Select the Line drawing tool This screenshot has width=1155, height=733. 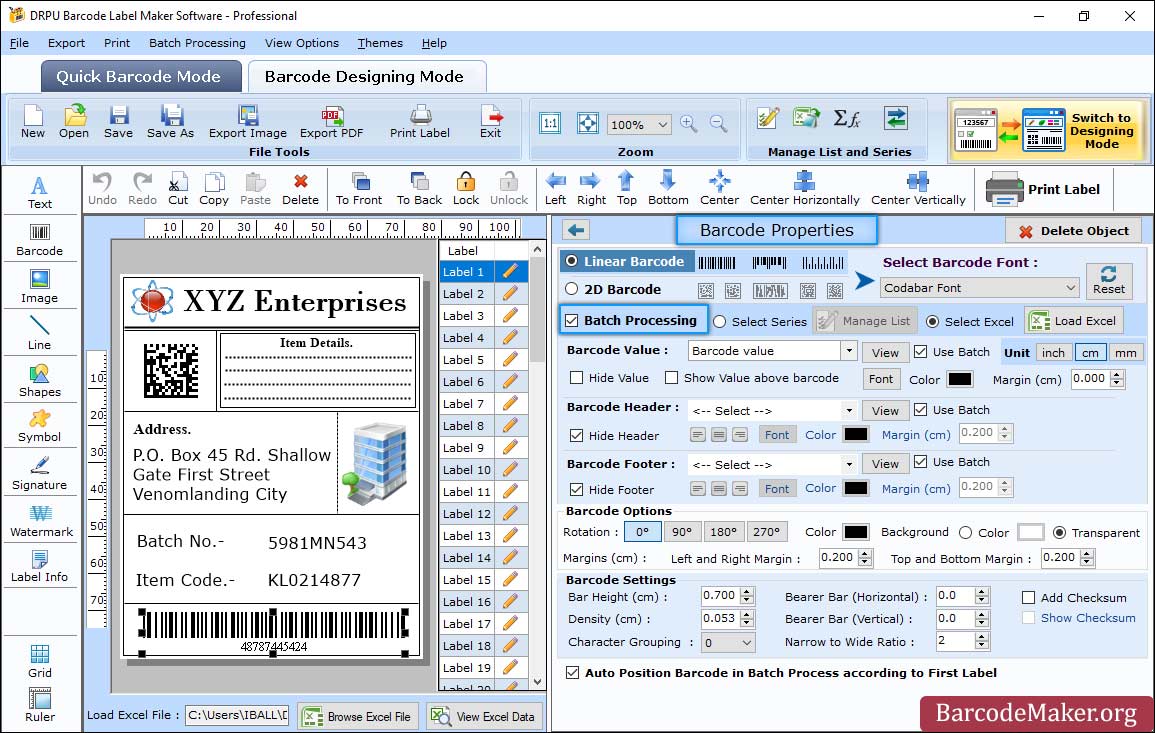click(x=40, y=333)
